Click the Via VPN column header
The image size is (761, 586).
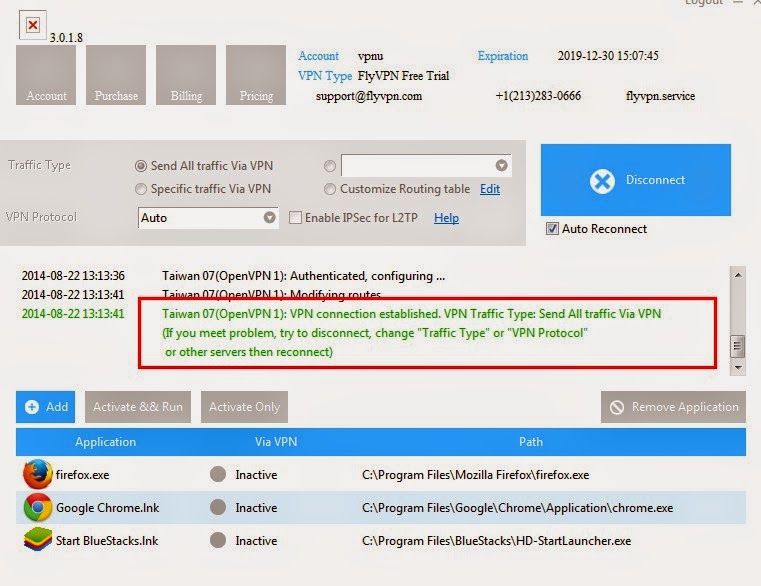point(276,442)
